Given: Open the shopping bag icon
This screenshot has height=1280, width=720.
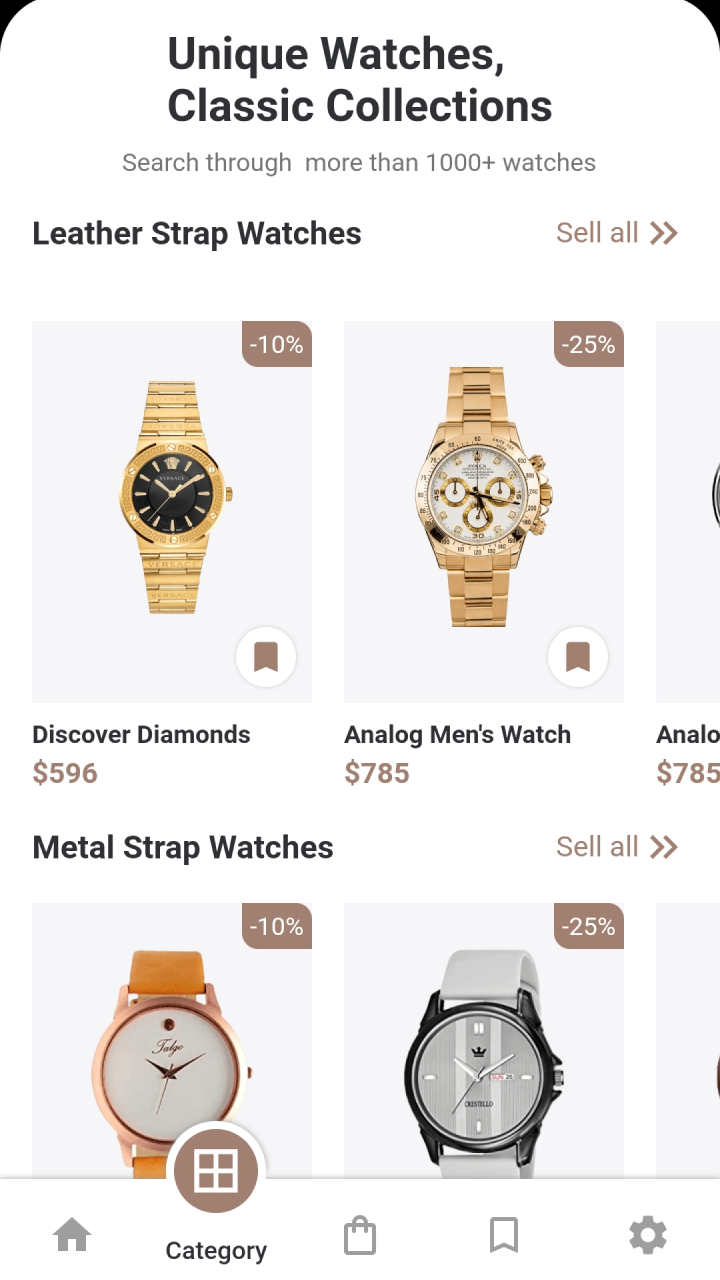Looking at the screenshot, I should click(x=360, y=1235).
